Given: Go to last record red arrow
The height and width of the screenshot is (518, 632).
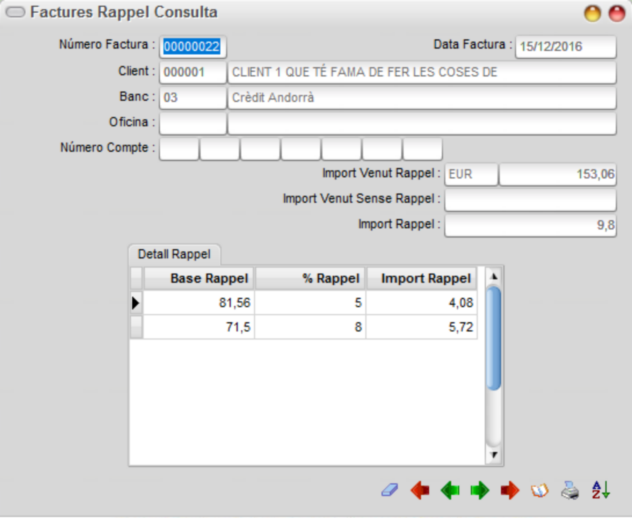Looking at the screenshot, I should coord(510,490).
